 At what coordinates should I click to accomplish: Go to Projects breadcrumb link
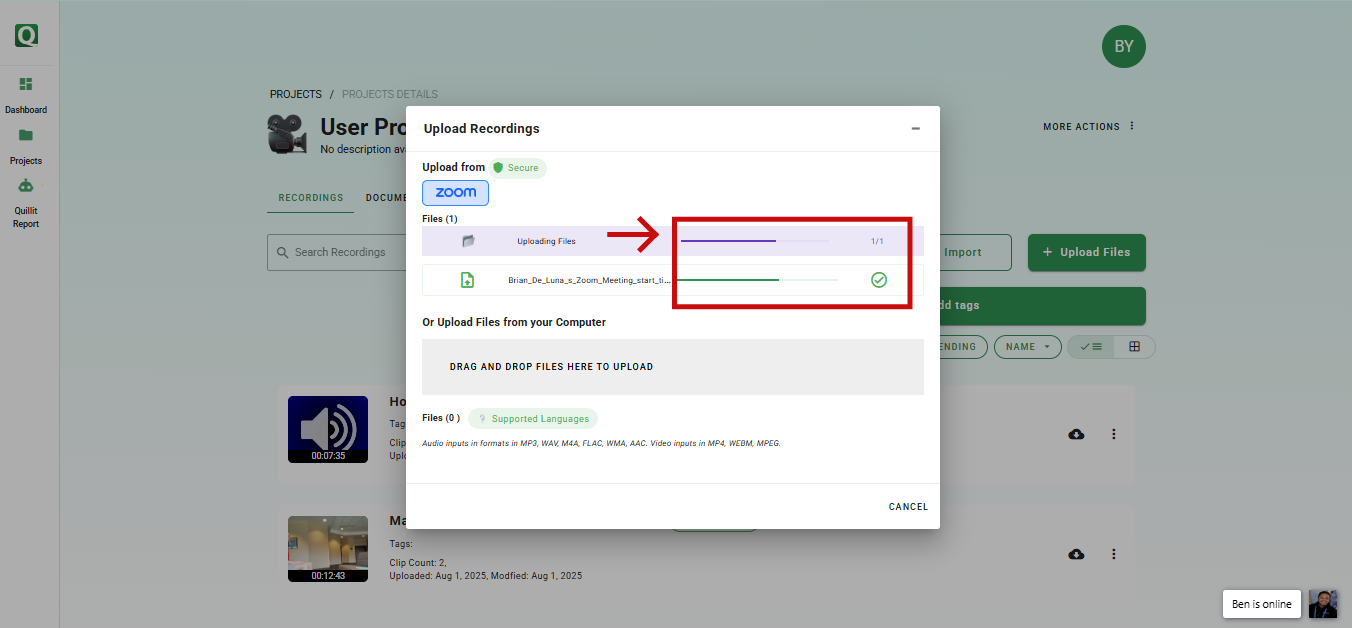coord(295,94)
